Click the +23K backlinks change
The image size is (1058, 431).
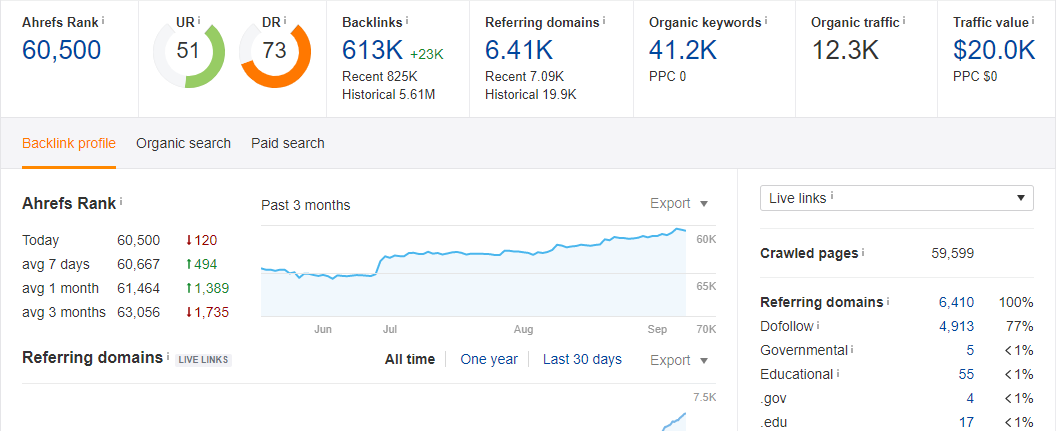426,55
